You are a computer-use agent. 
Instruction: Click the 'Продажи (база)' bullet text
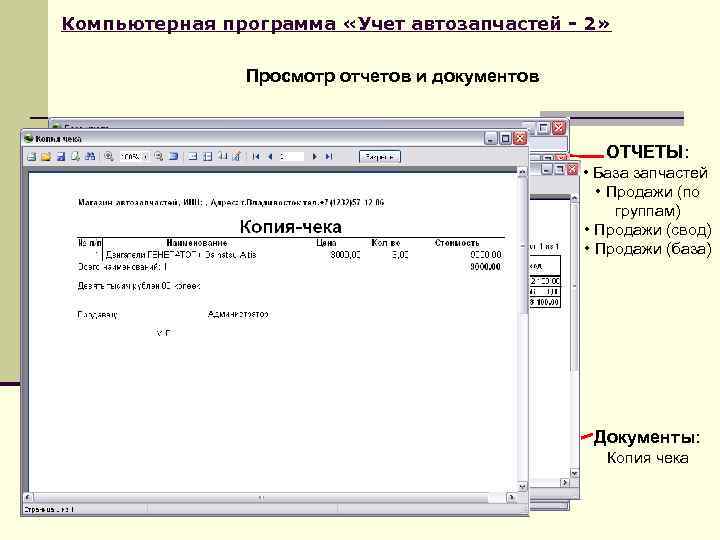click(653, 249)
